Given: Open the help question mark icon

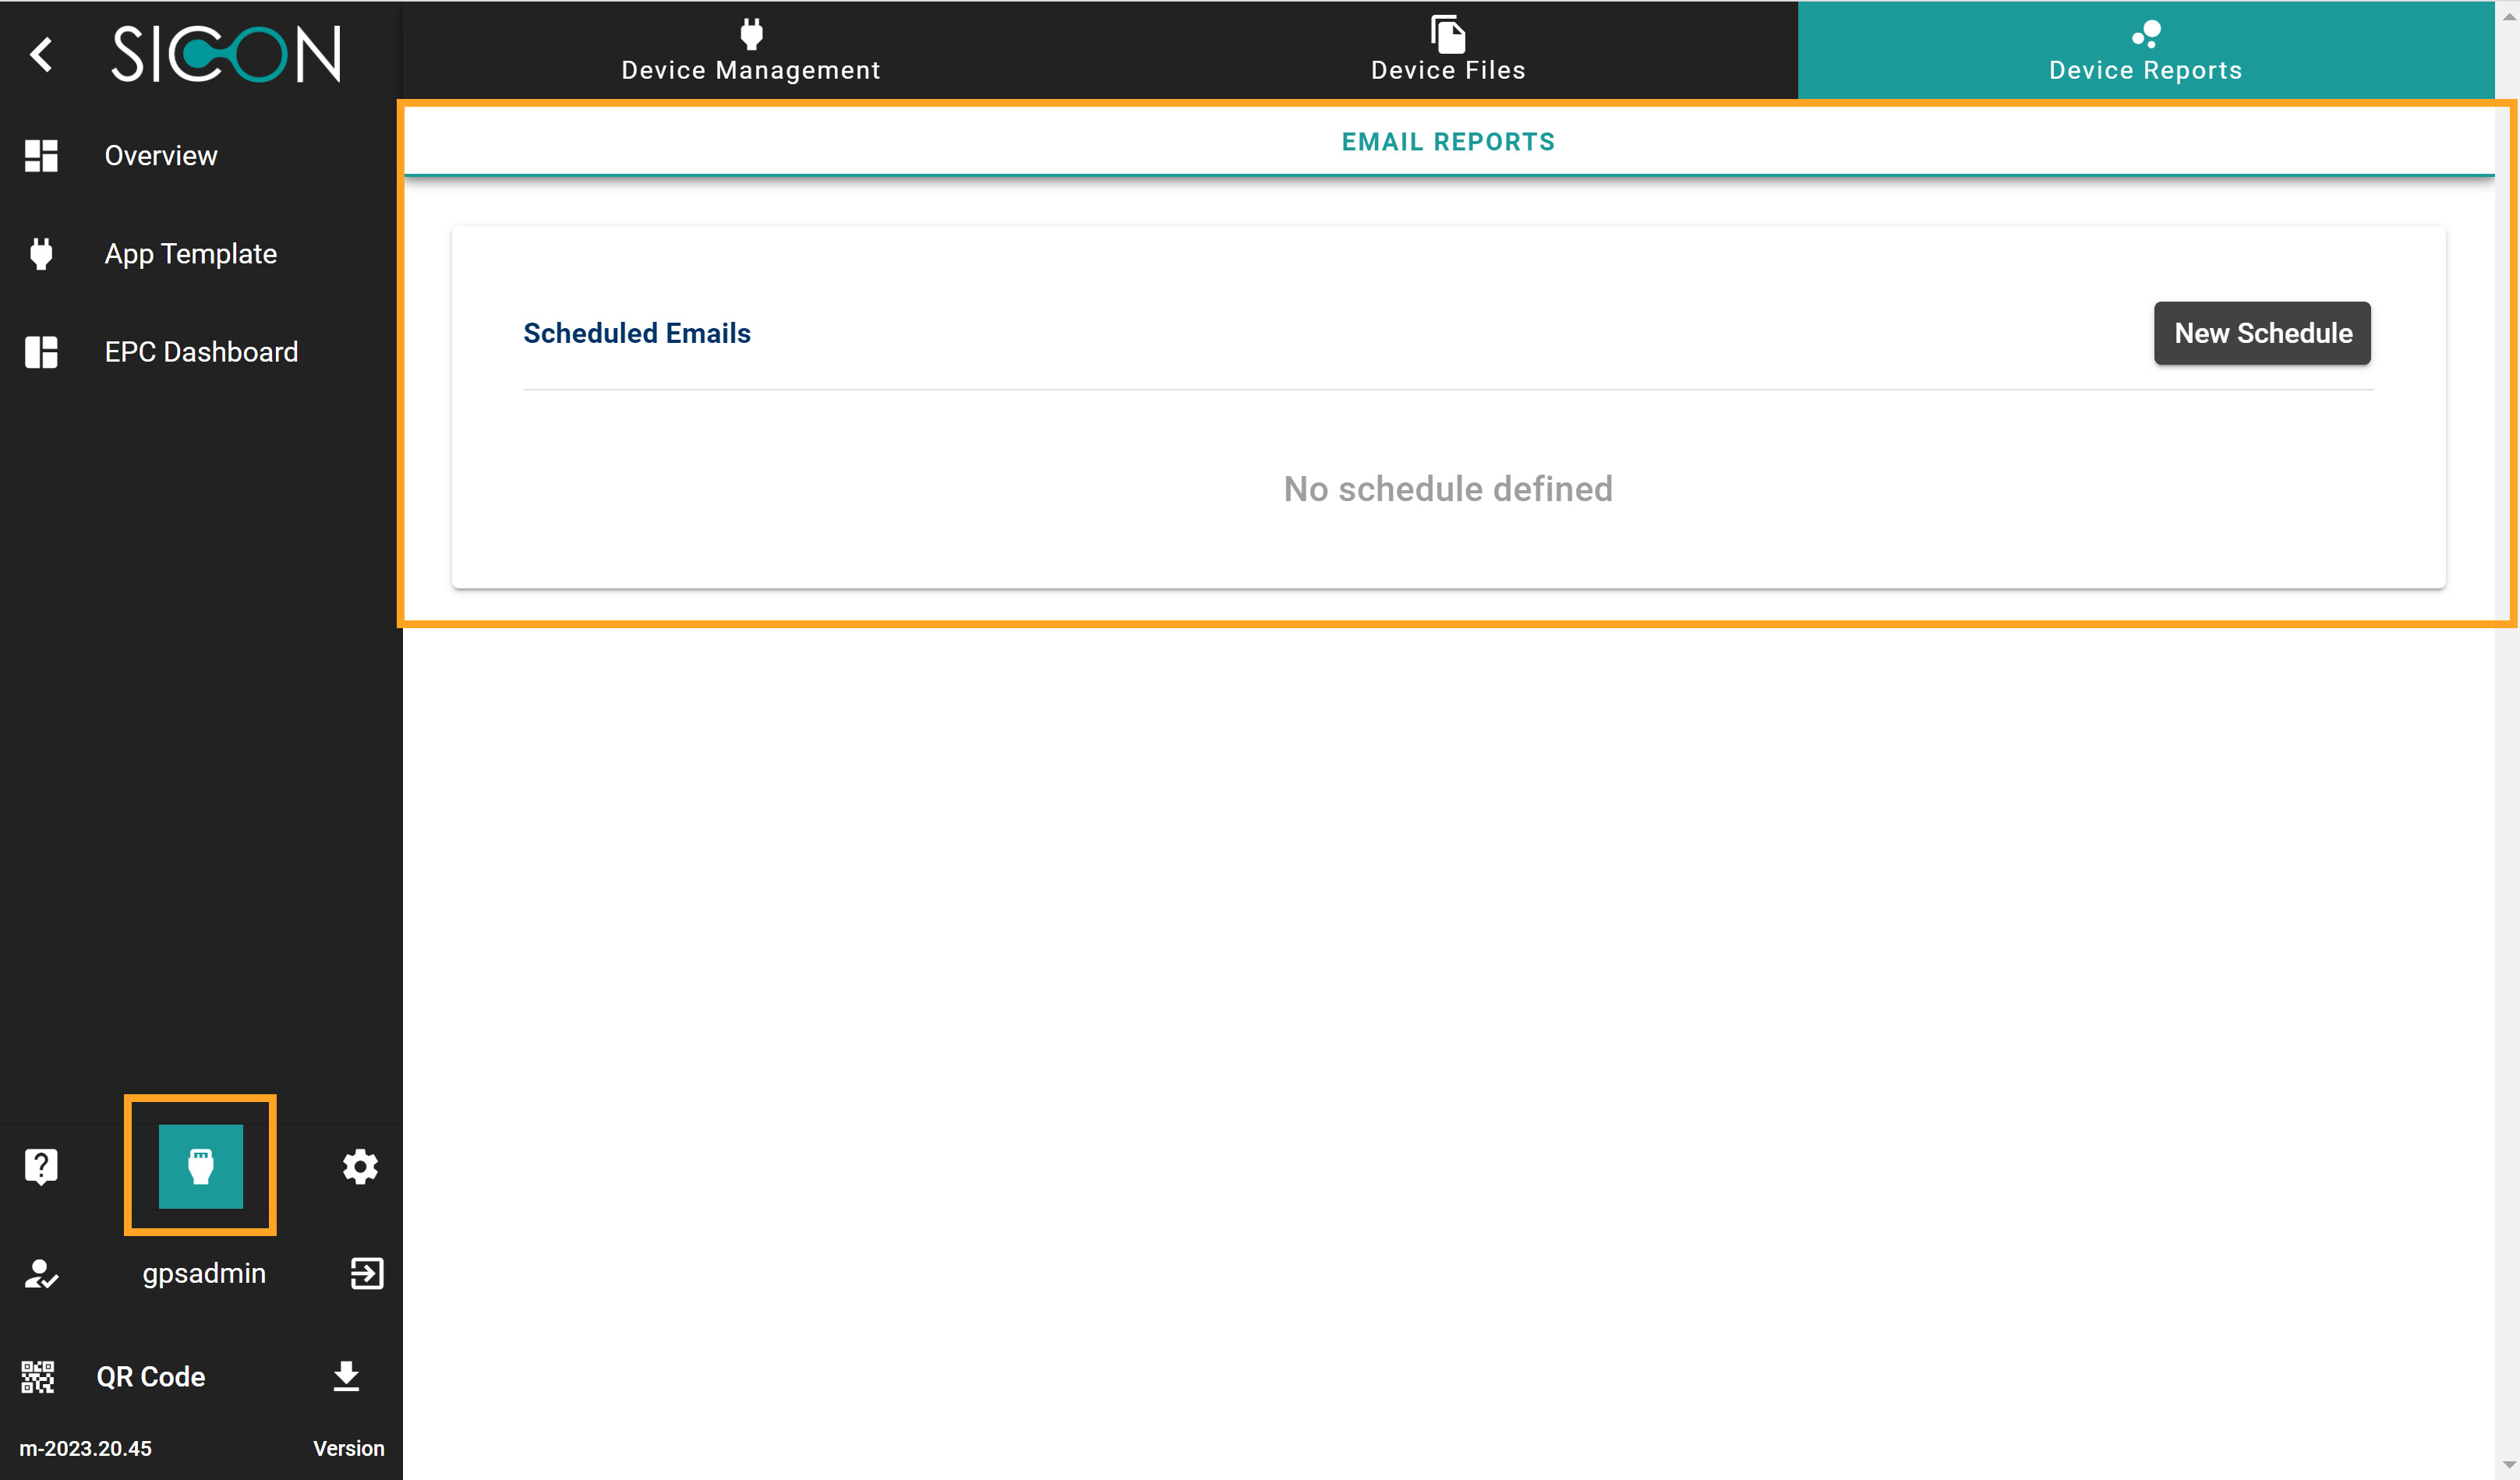Looking at the screenshot, I should [x=41, y=1166].
